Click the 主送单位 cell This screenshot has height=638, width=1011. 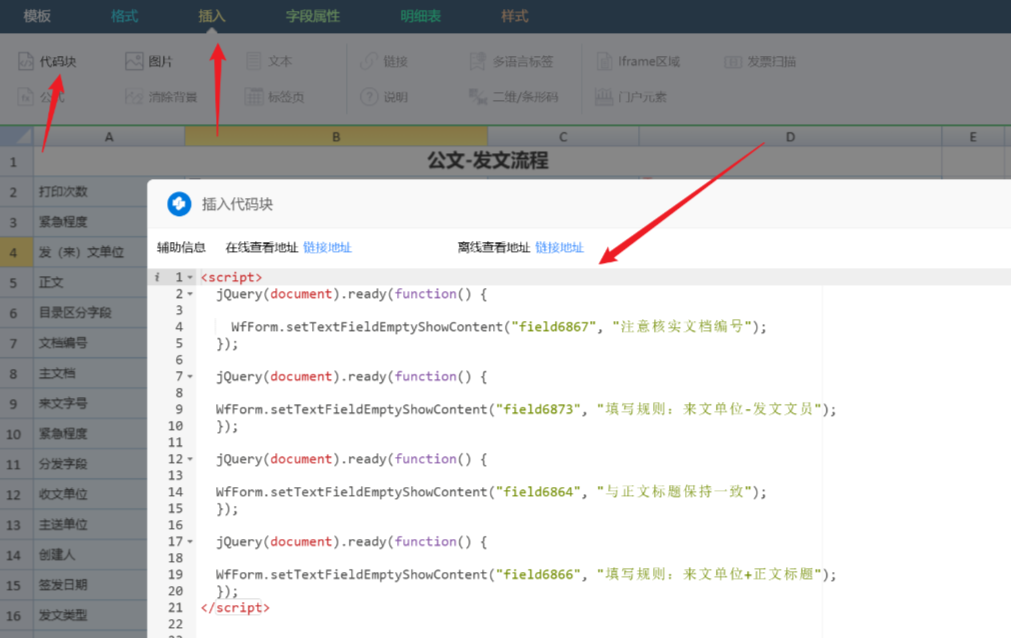90,524
